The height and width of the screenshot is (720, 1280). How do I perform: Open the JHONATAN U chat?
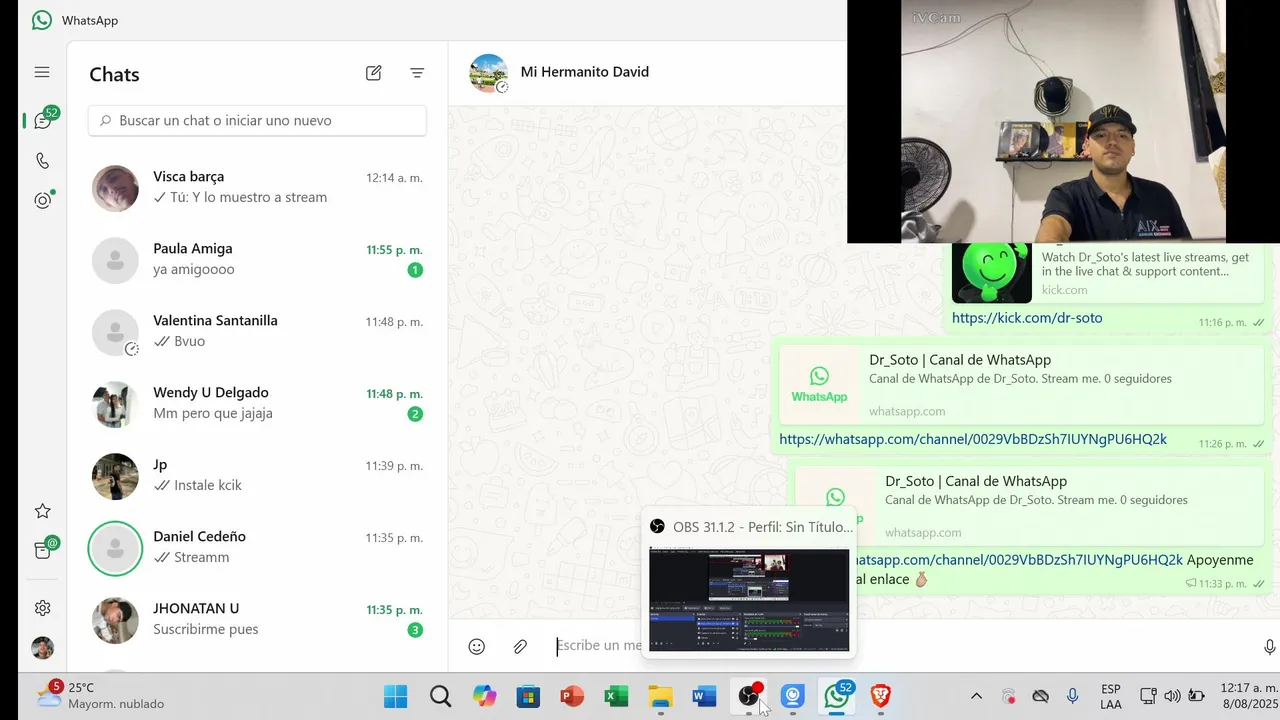click(x=257, y=620)
